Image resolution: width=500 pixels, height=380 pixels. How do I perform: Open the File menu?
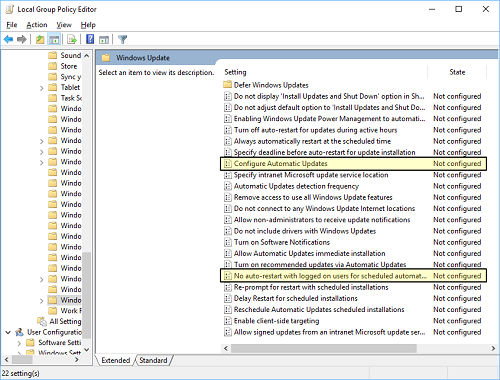12,25
